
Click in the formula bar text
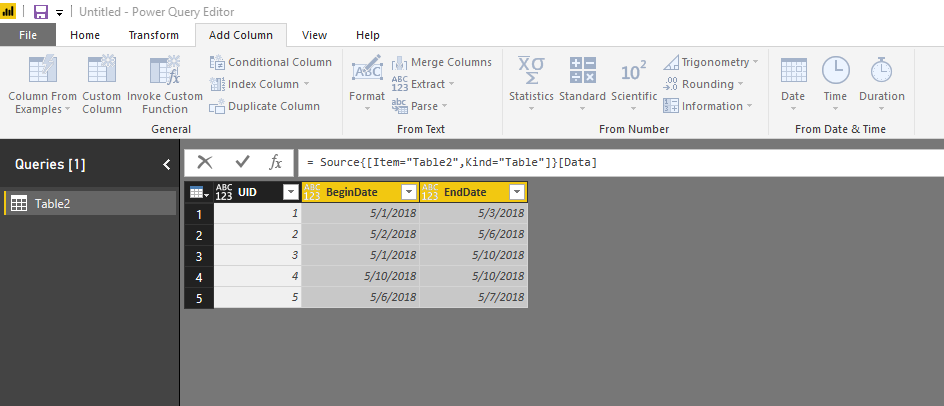tap(452, 163)
